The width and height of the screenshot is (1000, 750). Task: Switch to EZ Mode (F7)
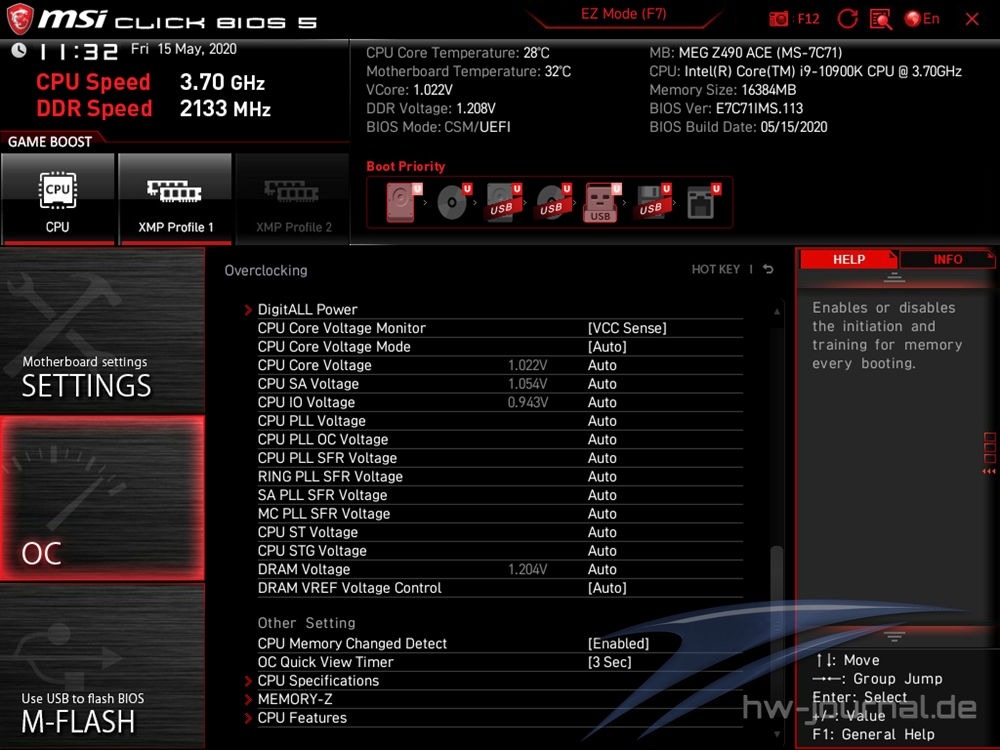click(x=624, y=15)
